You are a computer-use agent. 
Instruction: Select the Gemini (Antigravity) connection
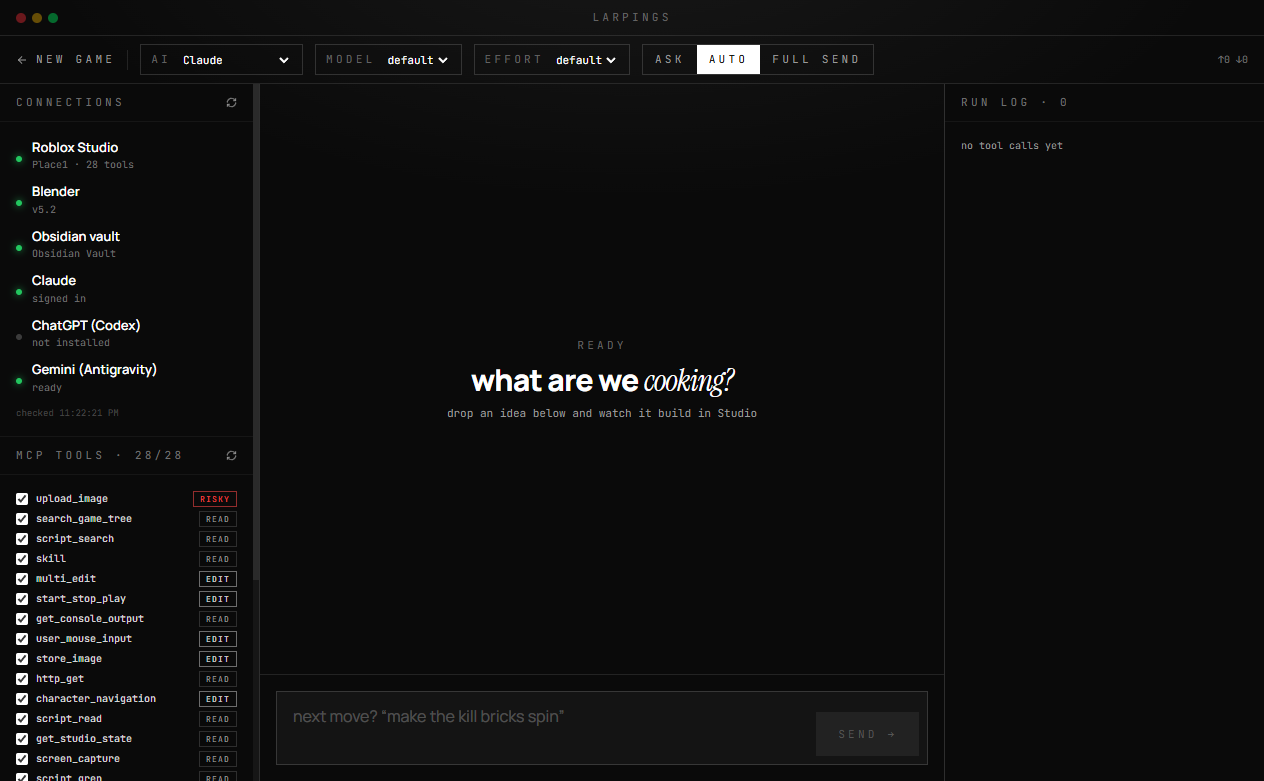[126, 377]
